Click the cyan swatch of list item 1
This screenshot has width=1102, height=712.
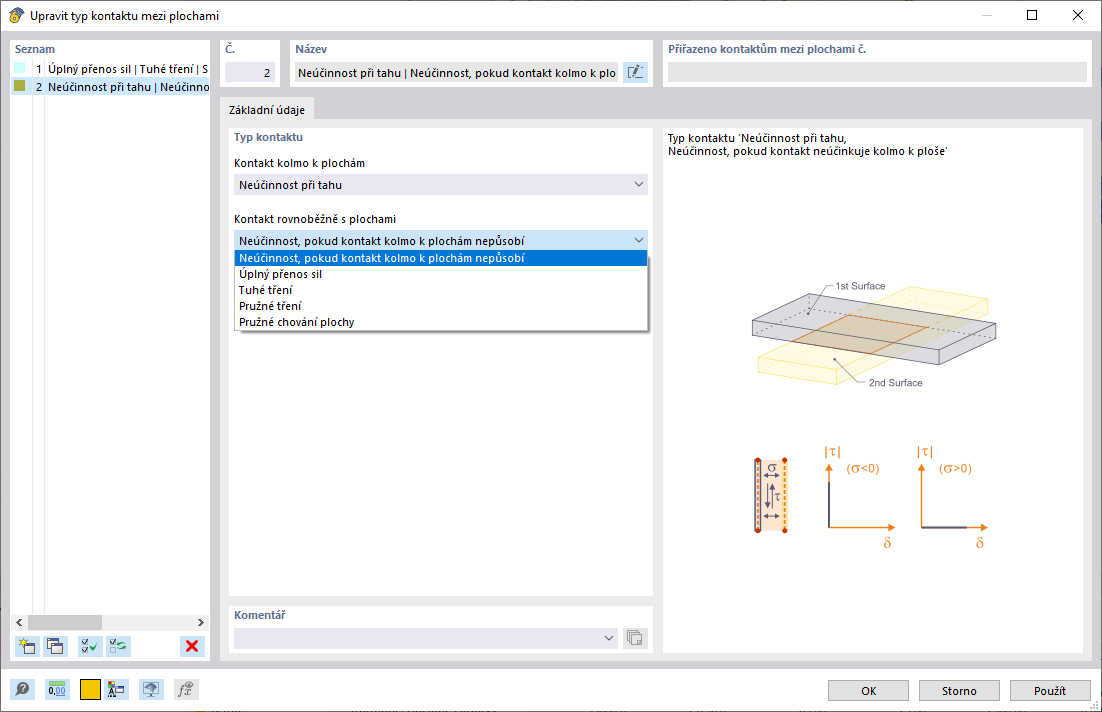tap(20, 68)
